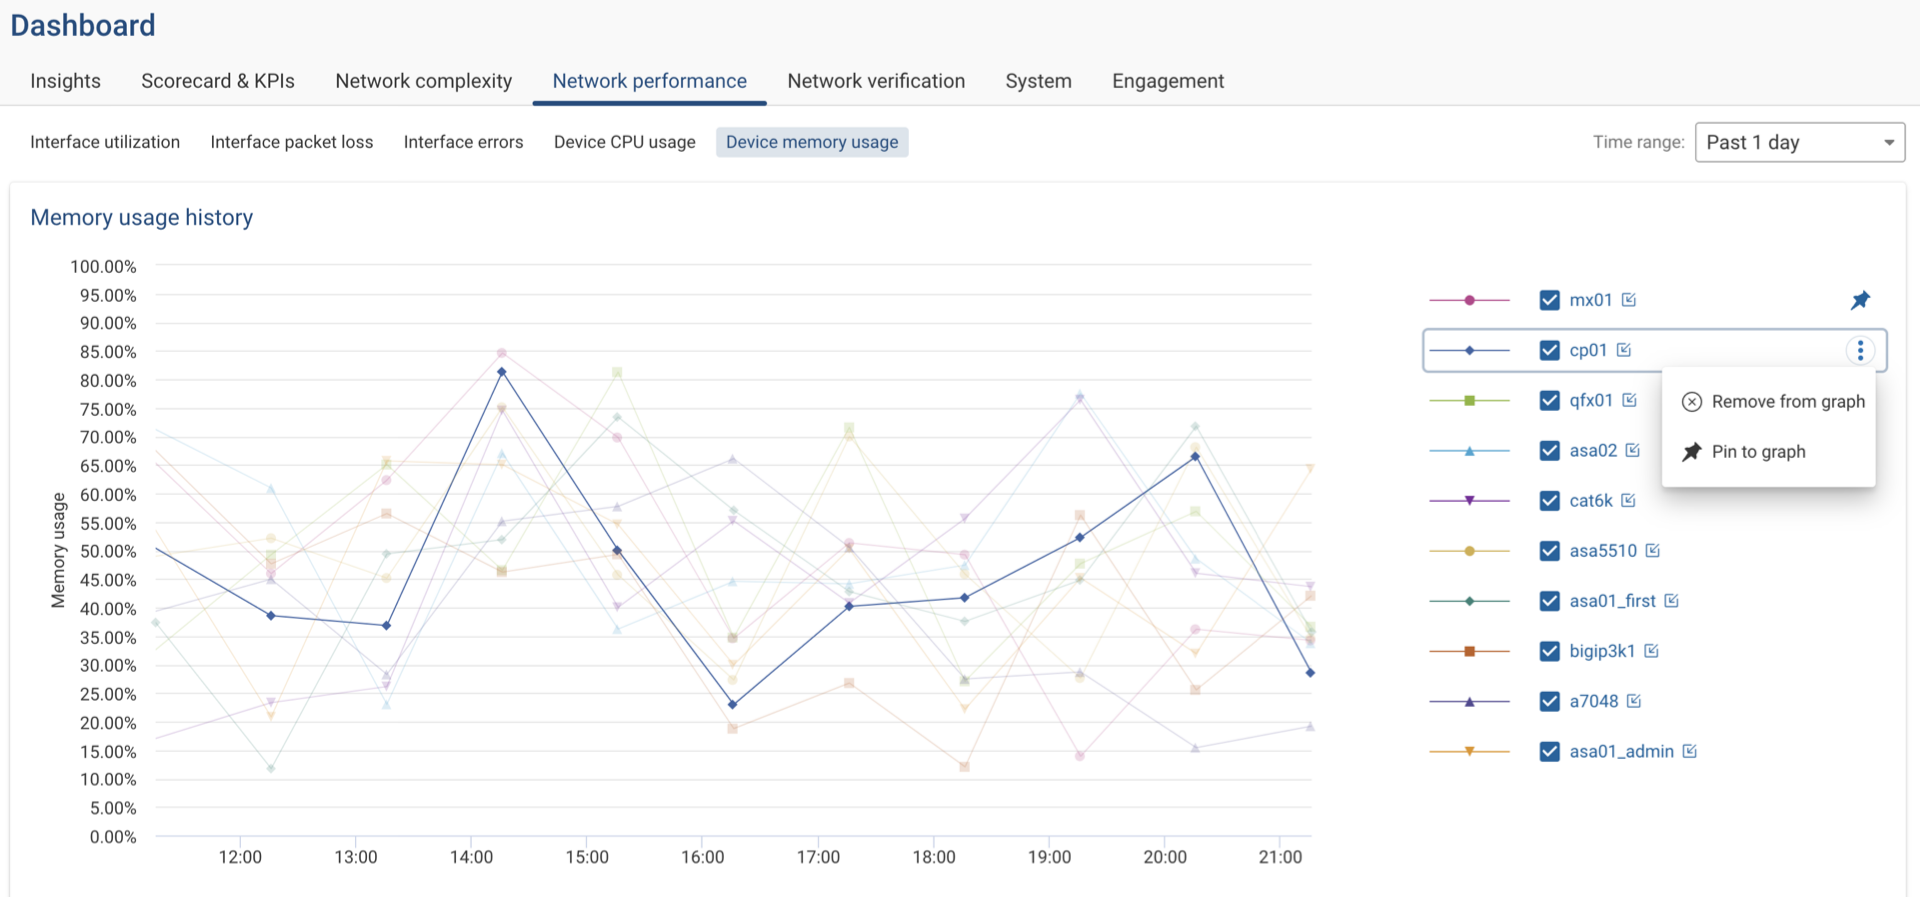Open the qfx01 device link
Image resolution: width=1920 pixels, height=897 pixels.
tap(1591, 400)
